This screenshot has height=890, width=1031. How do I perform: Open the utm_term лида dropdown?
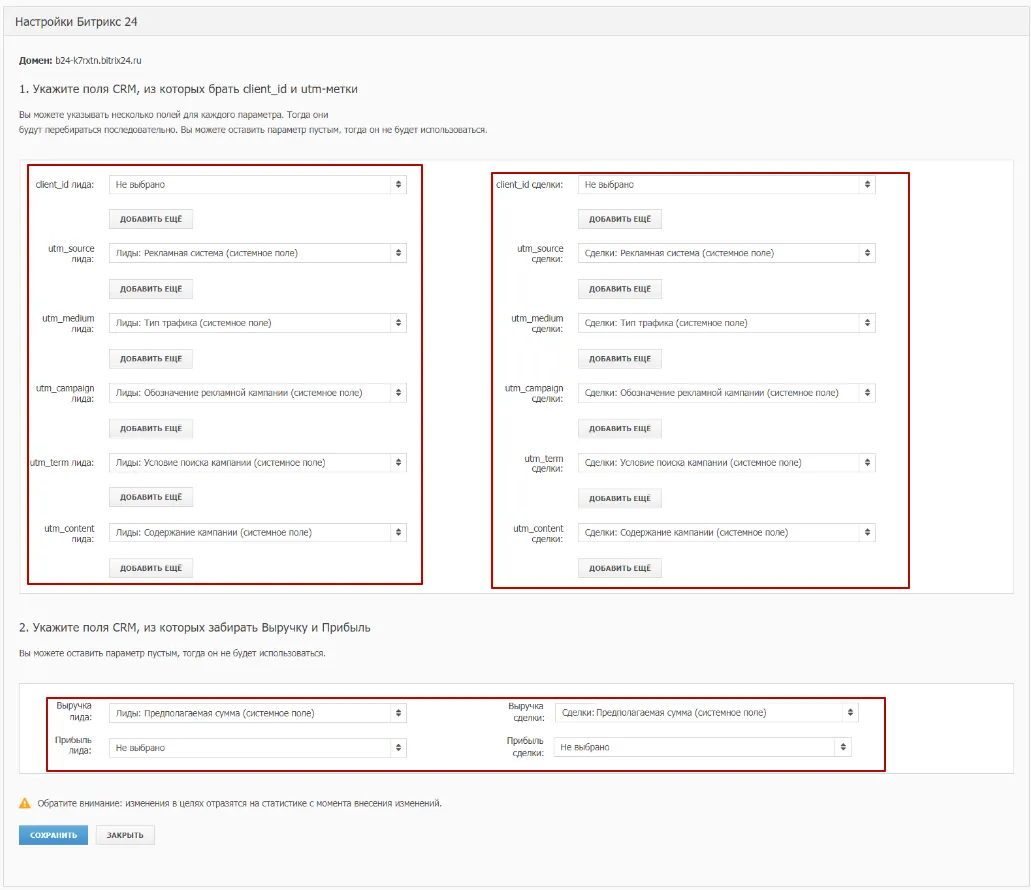[258, 463]
